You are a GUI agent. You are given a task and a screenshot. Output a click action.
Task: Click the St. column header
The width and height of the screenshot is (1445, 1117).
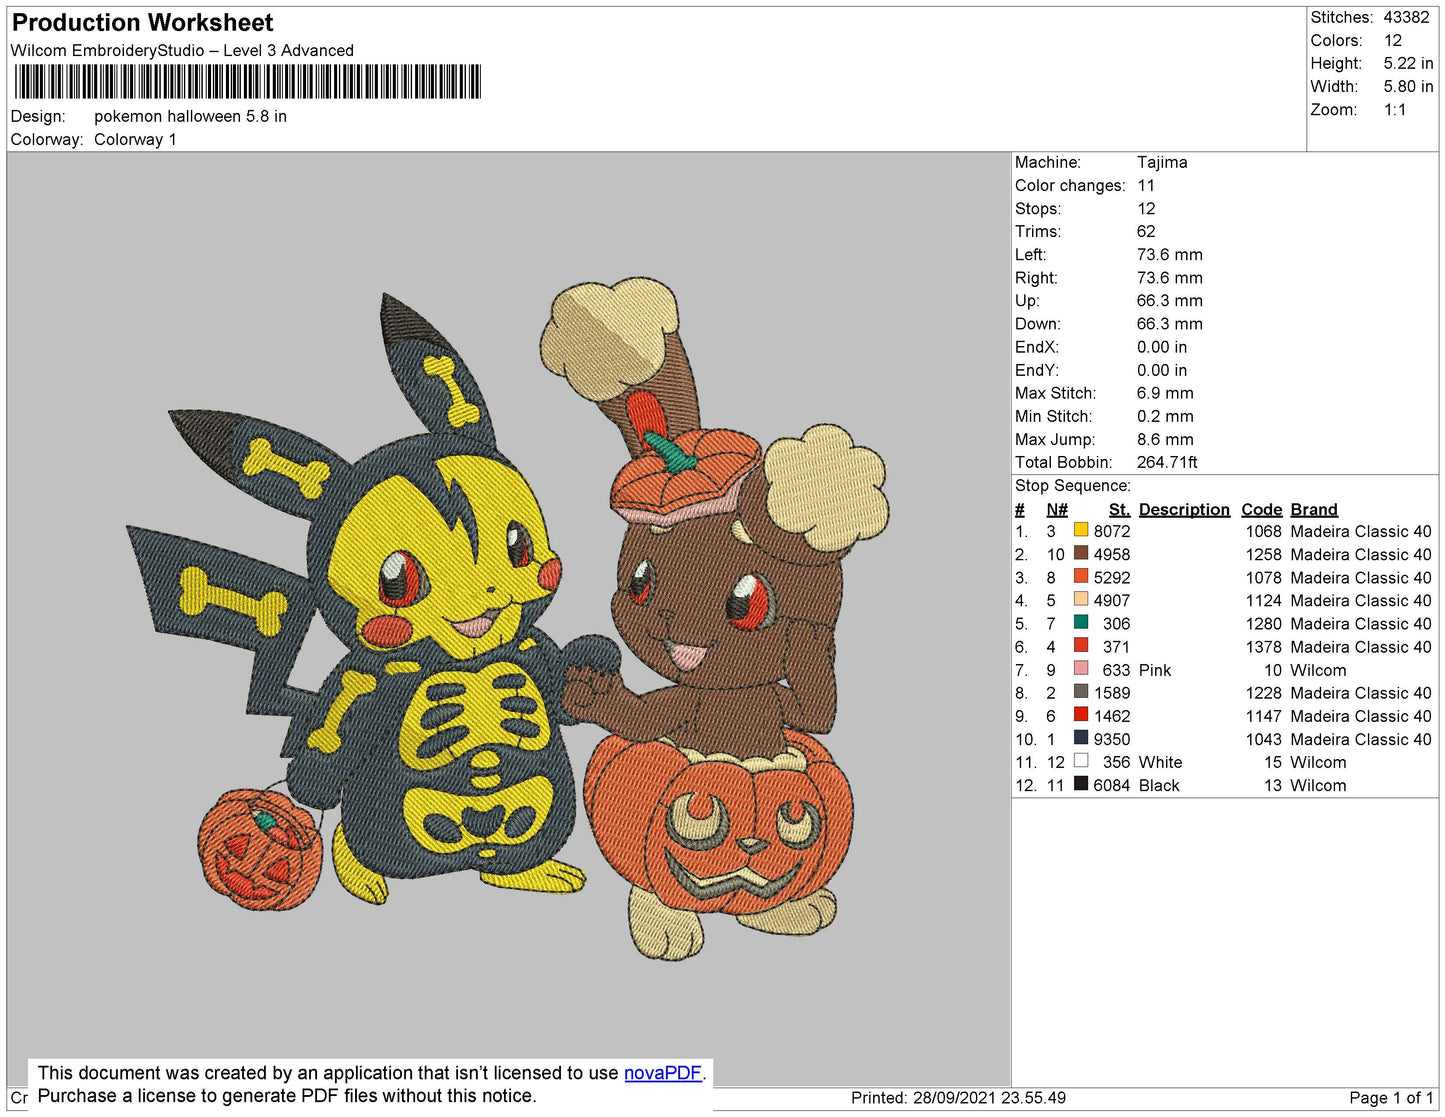(x=1120, y=509)
